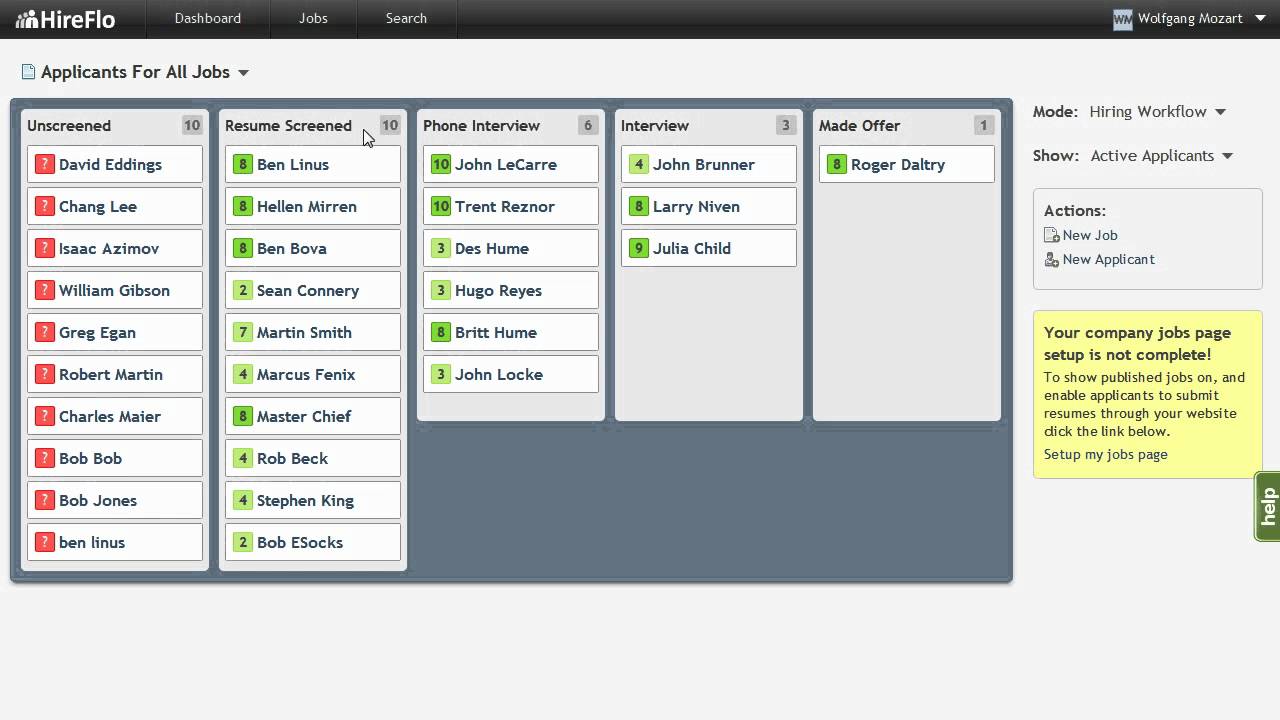Go to the Dashboard tab
This screenshot has height=720, width=1280.
(207, 19)
